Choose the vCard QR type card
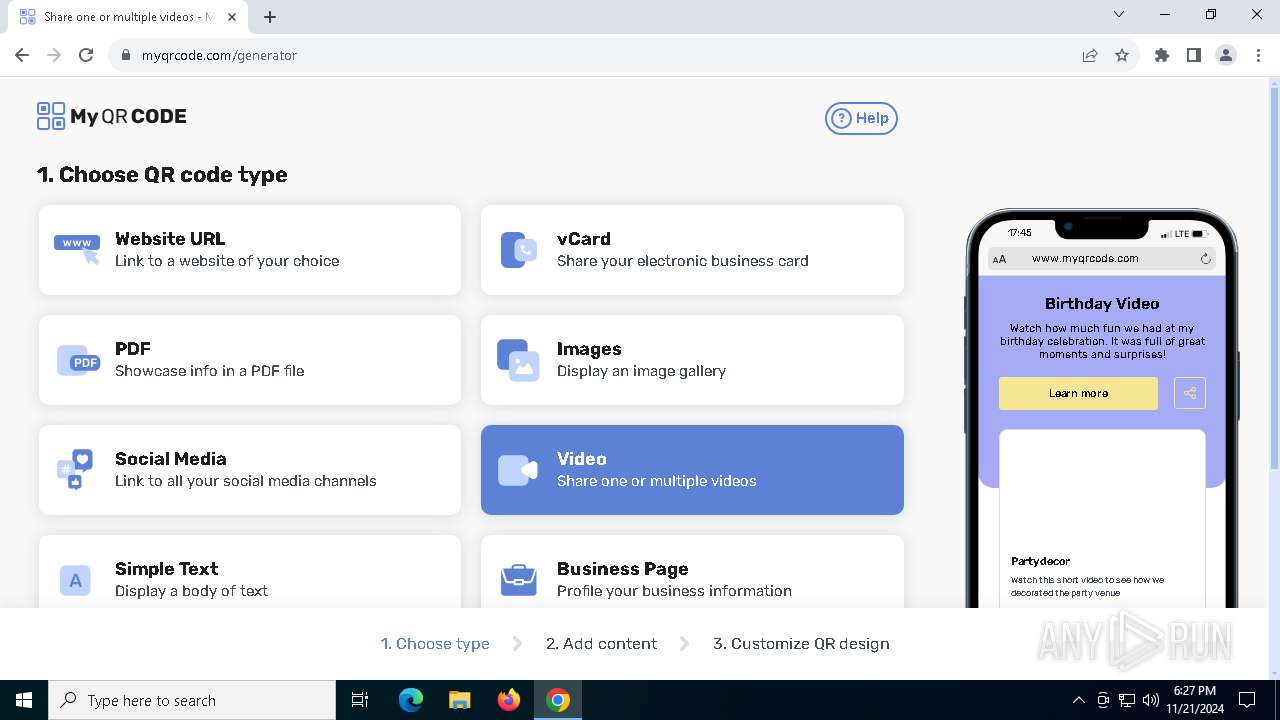This screenshot has height=720, width=1280. point(692,250)
